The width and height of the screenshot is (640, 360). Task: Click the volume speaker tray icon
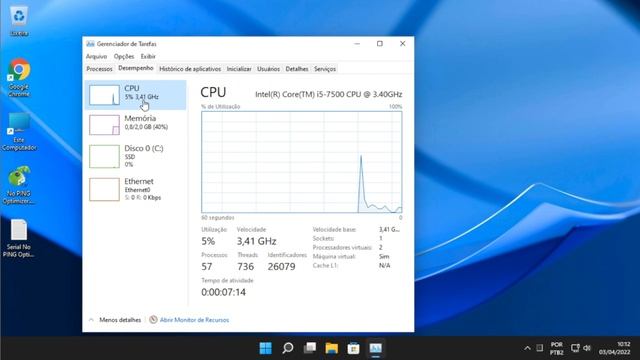coord(587,348)
